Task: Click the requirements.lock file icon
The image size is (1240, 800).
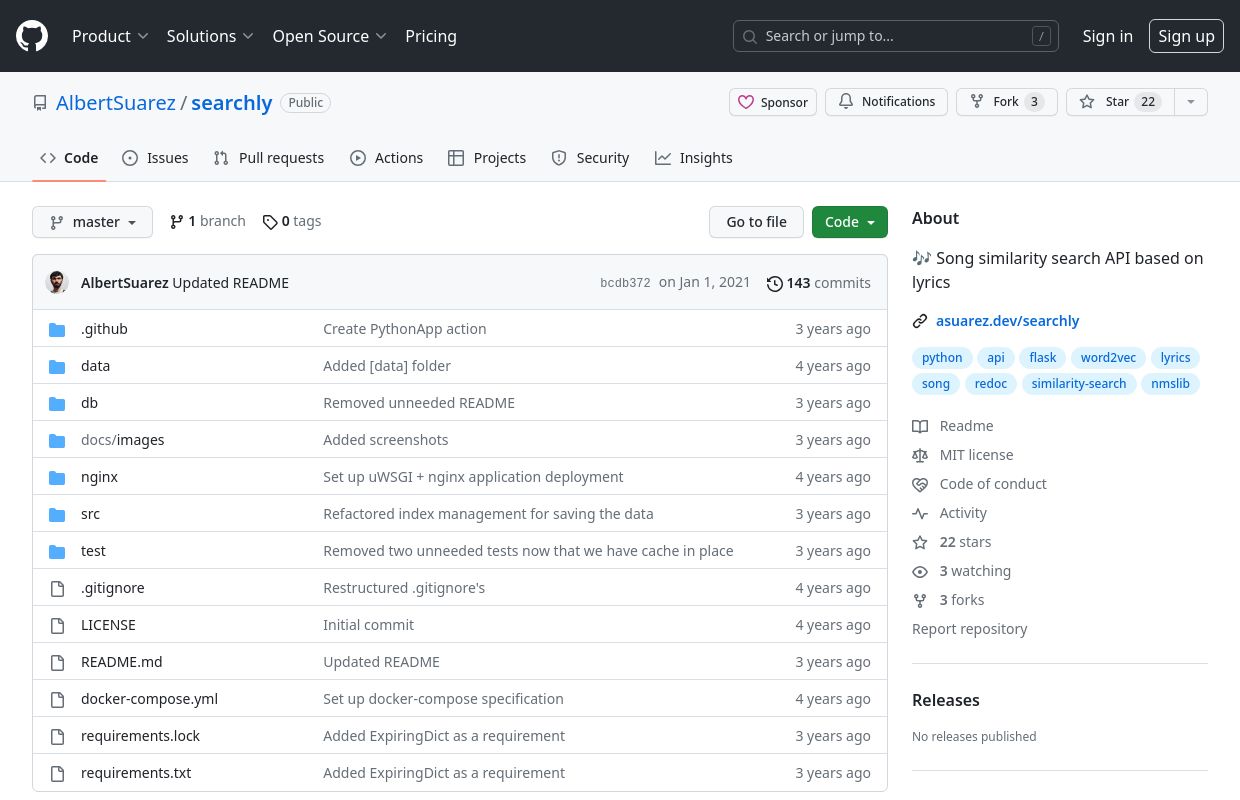Action: (x=57, y=736)
